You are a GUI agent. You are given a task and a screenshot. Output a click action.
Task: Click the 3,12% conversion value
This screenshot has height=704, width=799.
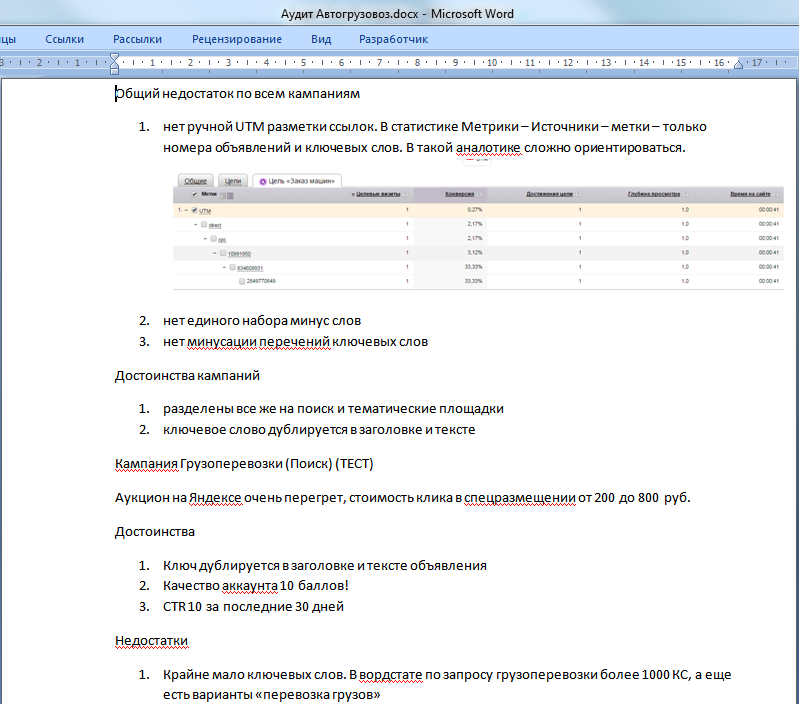474,253
